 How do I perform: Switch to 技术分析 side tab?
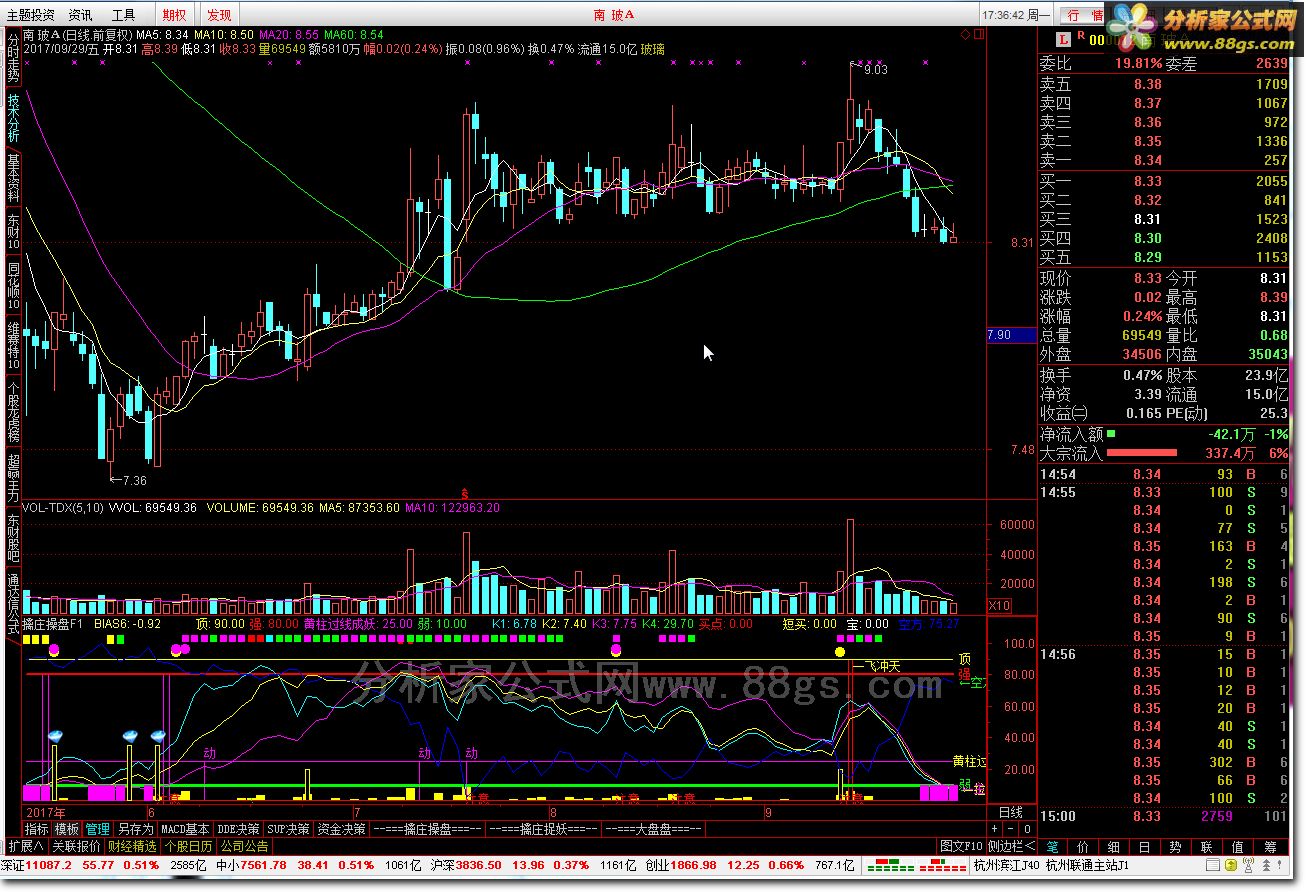[13, 118]
